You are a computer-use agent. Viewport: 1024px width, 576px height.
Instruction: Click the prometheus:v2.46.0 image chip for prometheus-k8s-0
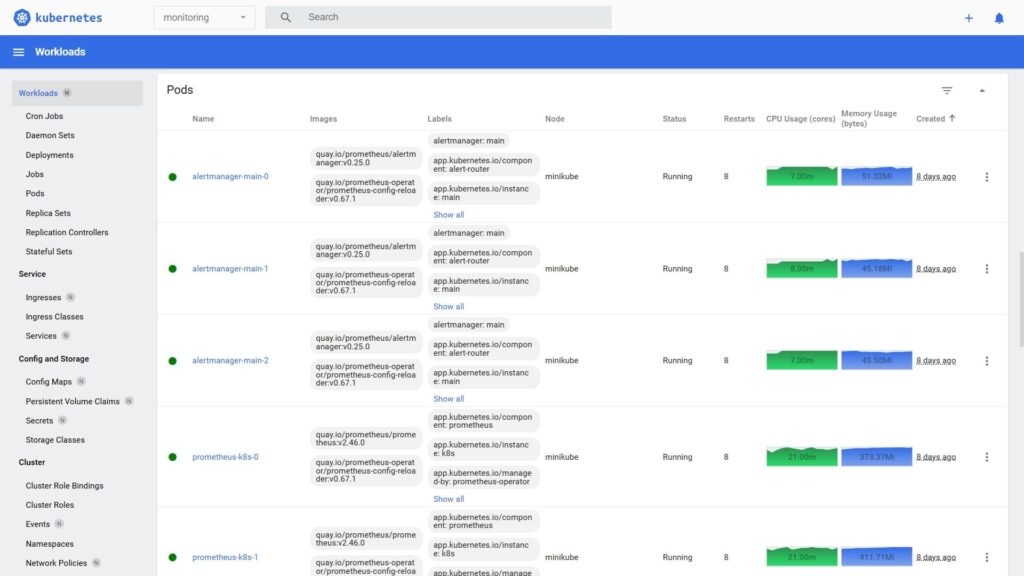[366, 439]
